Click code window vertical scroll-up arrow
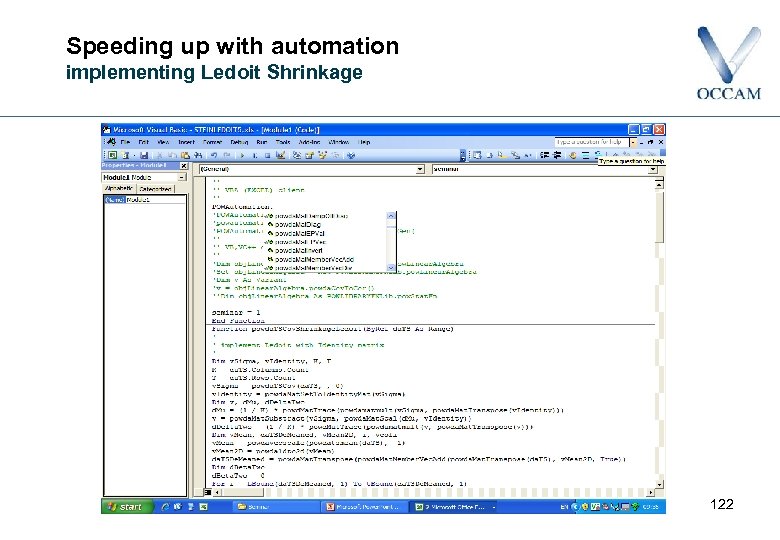Screen dimensions: 780x540 point(659,184)
